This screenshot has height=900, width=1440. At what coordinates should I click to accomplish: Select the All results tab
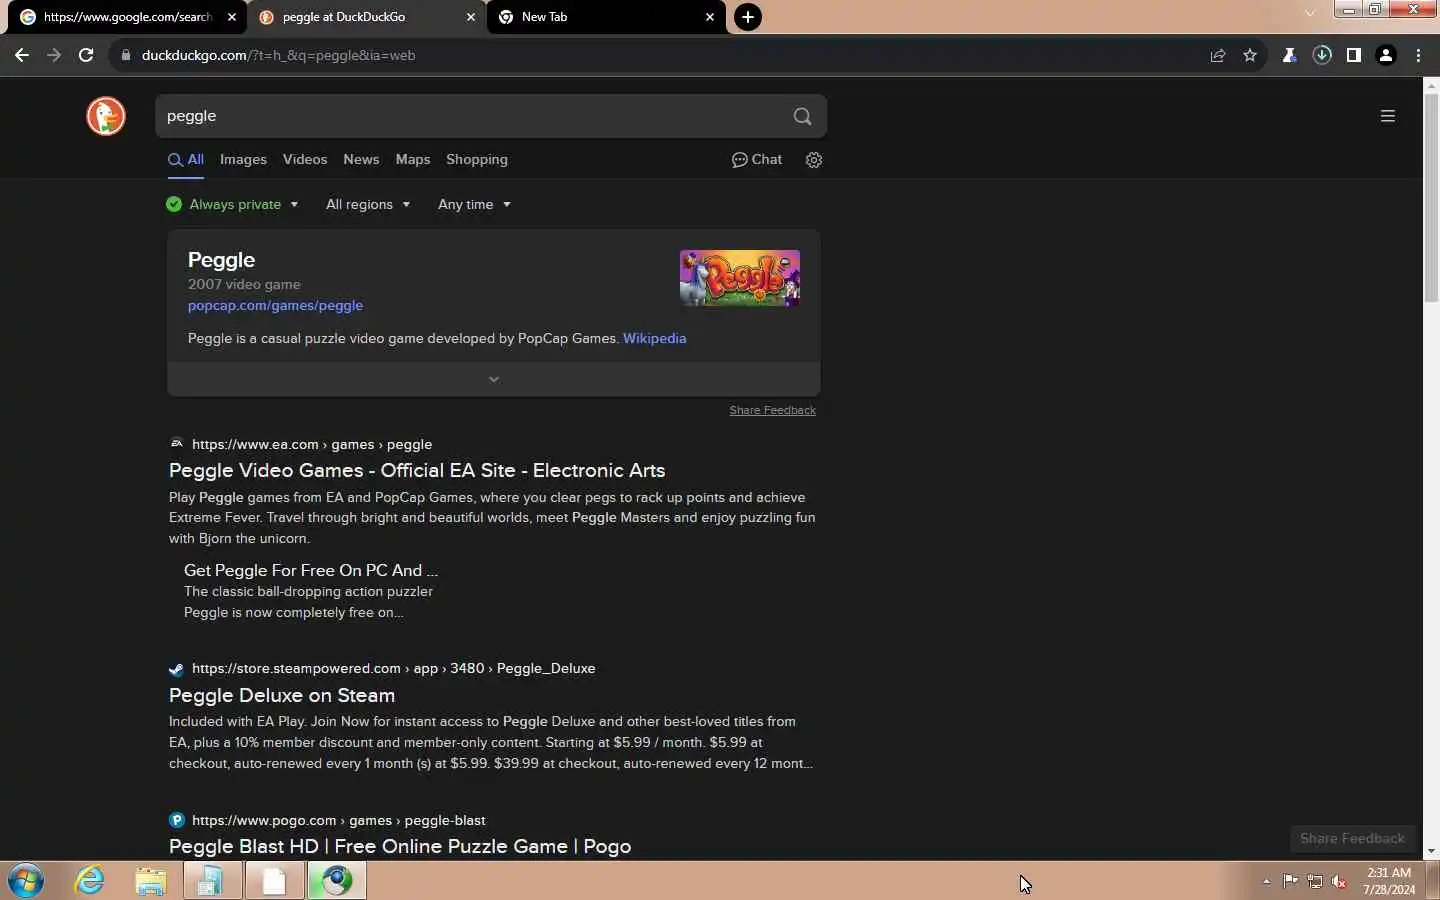pos(186,160)
